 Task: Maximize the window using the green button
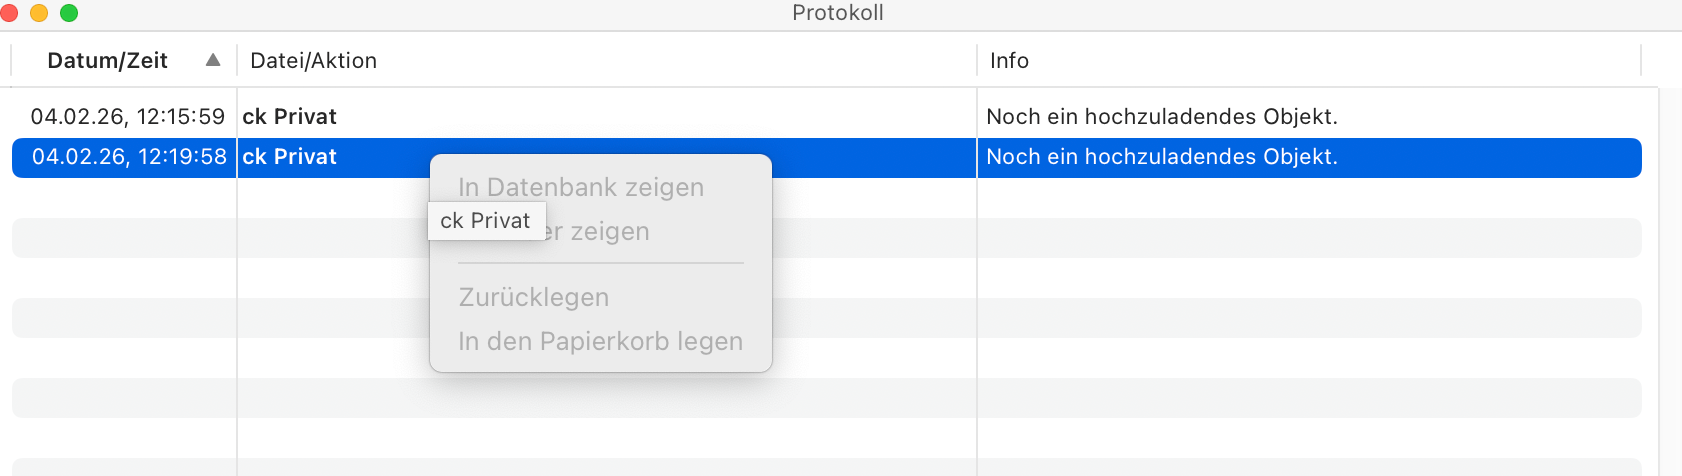pyautogui.click(x=69, y=13)
